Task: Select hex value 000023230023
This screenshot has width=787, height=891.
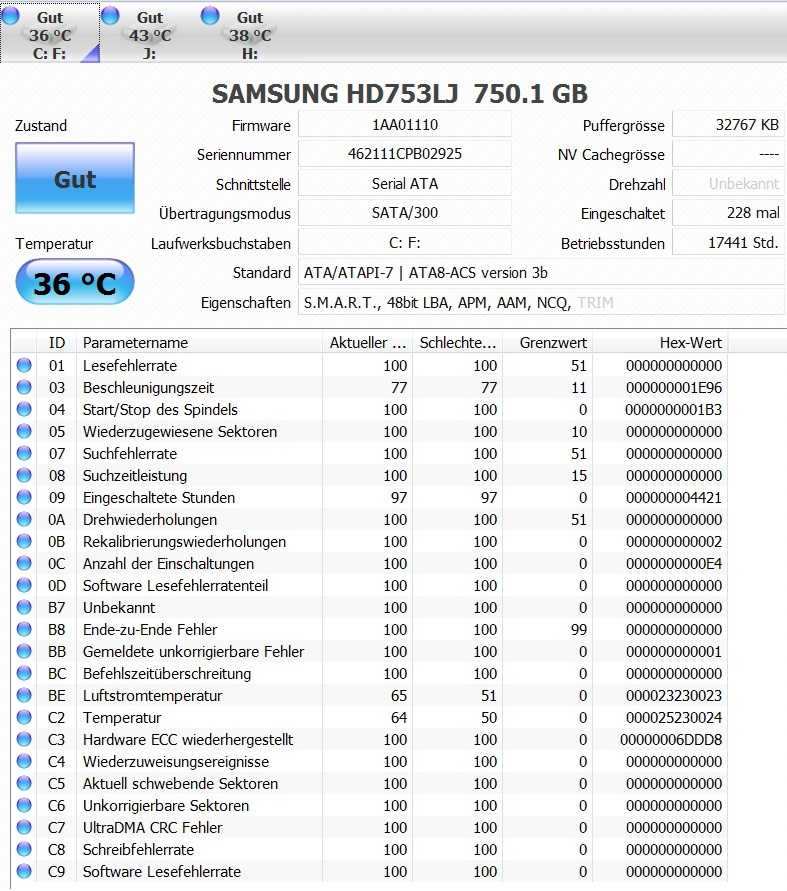Action: pyautogui.click(x=673, y=696)
